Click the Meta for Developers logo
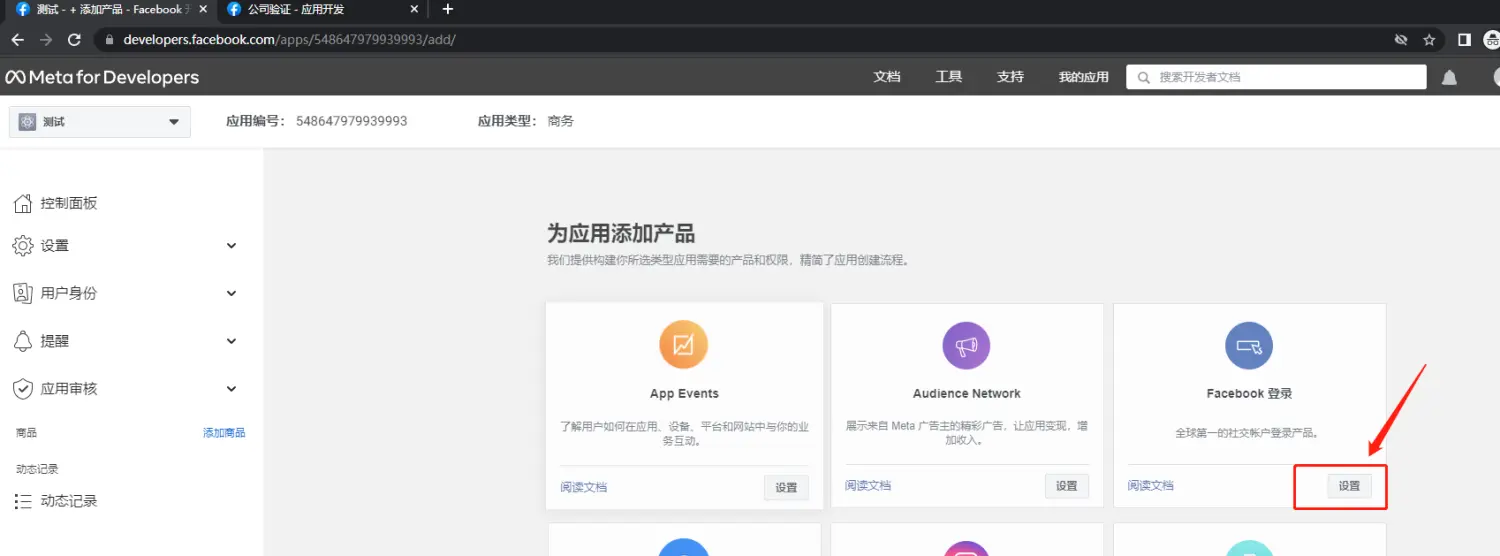This screenshot has width=1500, height=556. point(102,77)
